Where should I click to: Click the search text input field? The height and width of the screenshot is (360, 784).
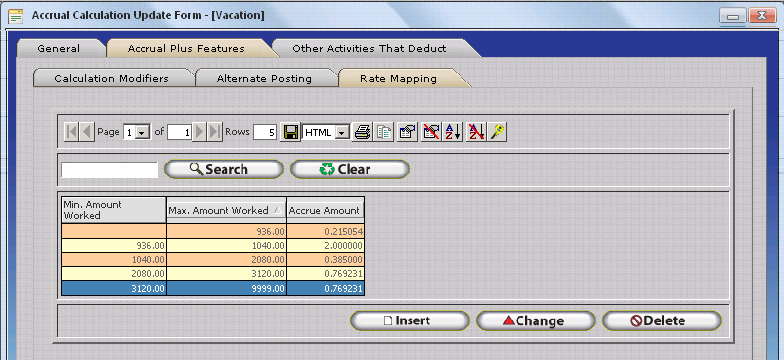click(110, 170)
